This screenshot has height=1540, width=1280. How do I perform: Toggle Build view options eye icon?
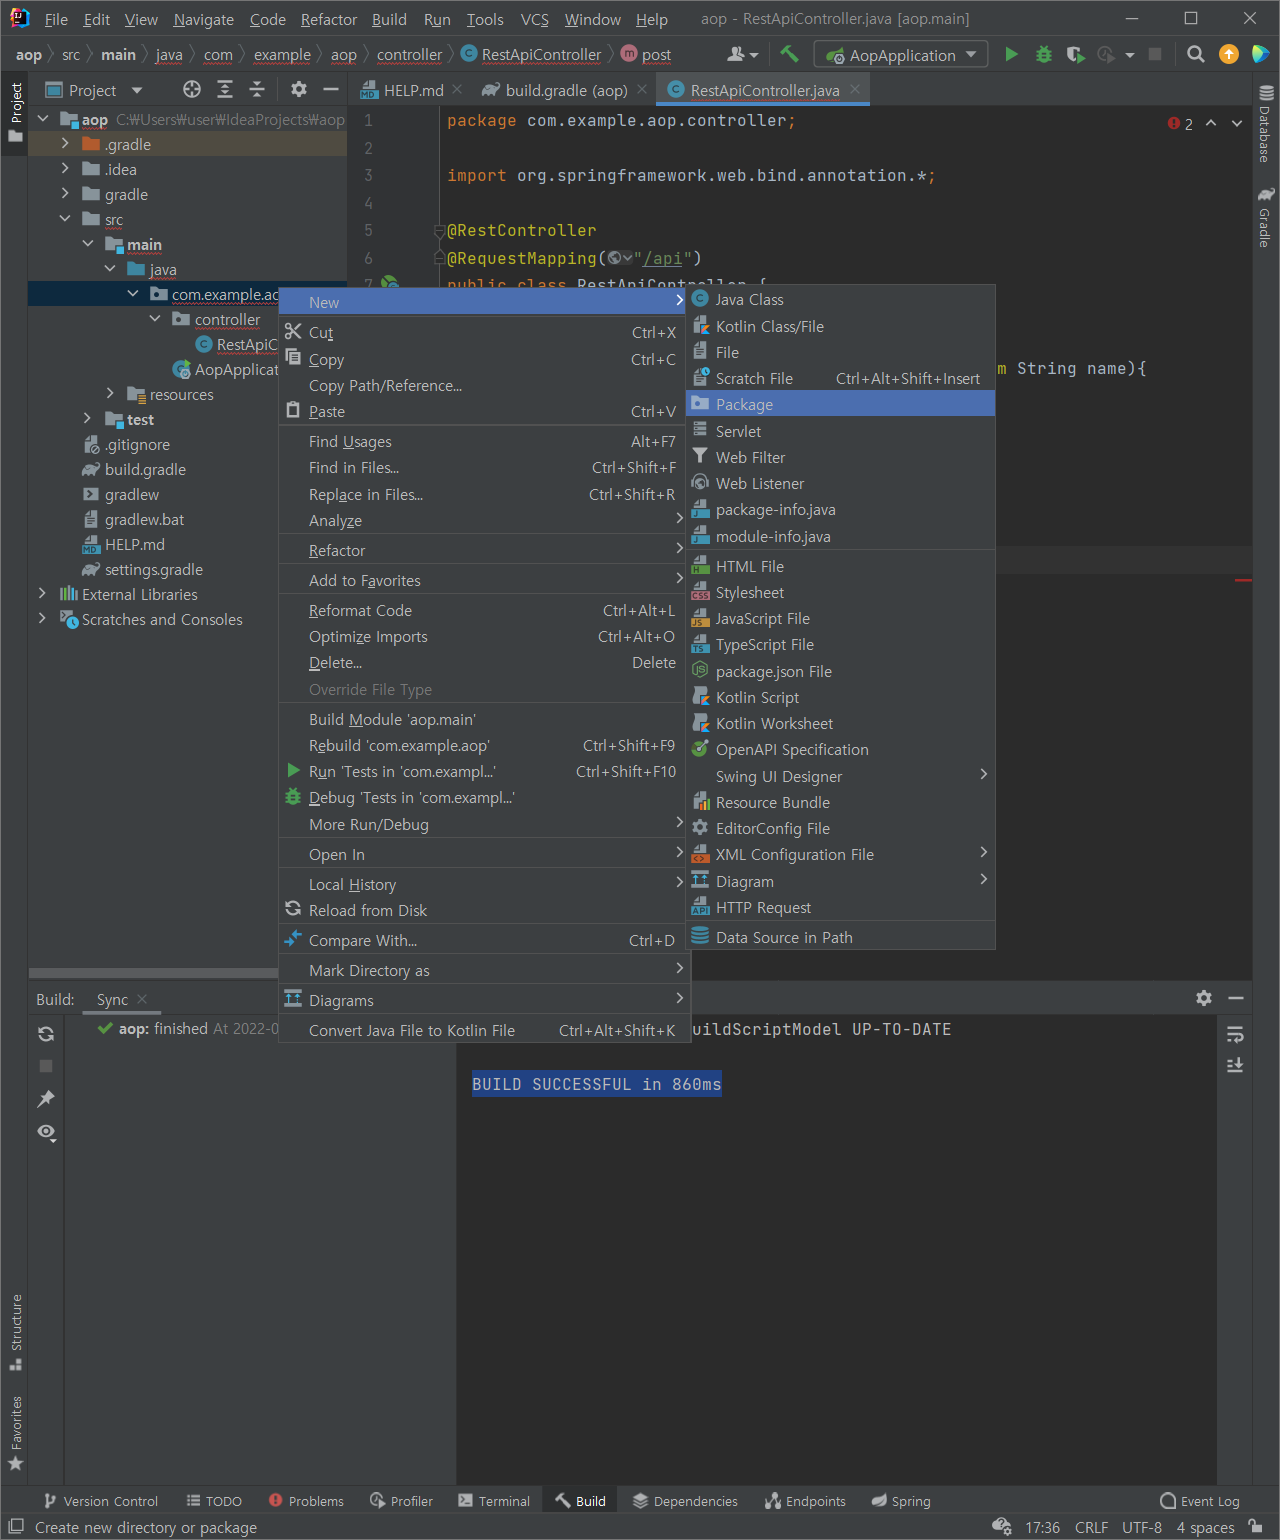(46, 1132)
